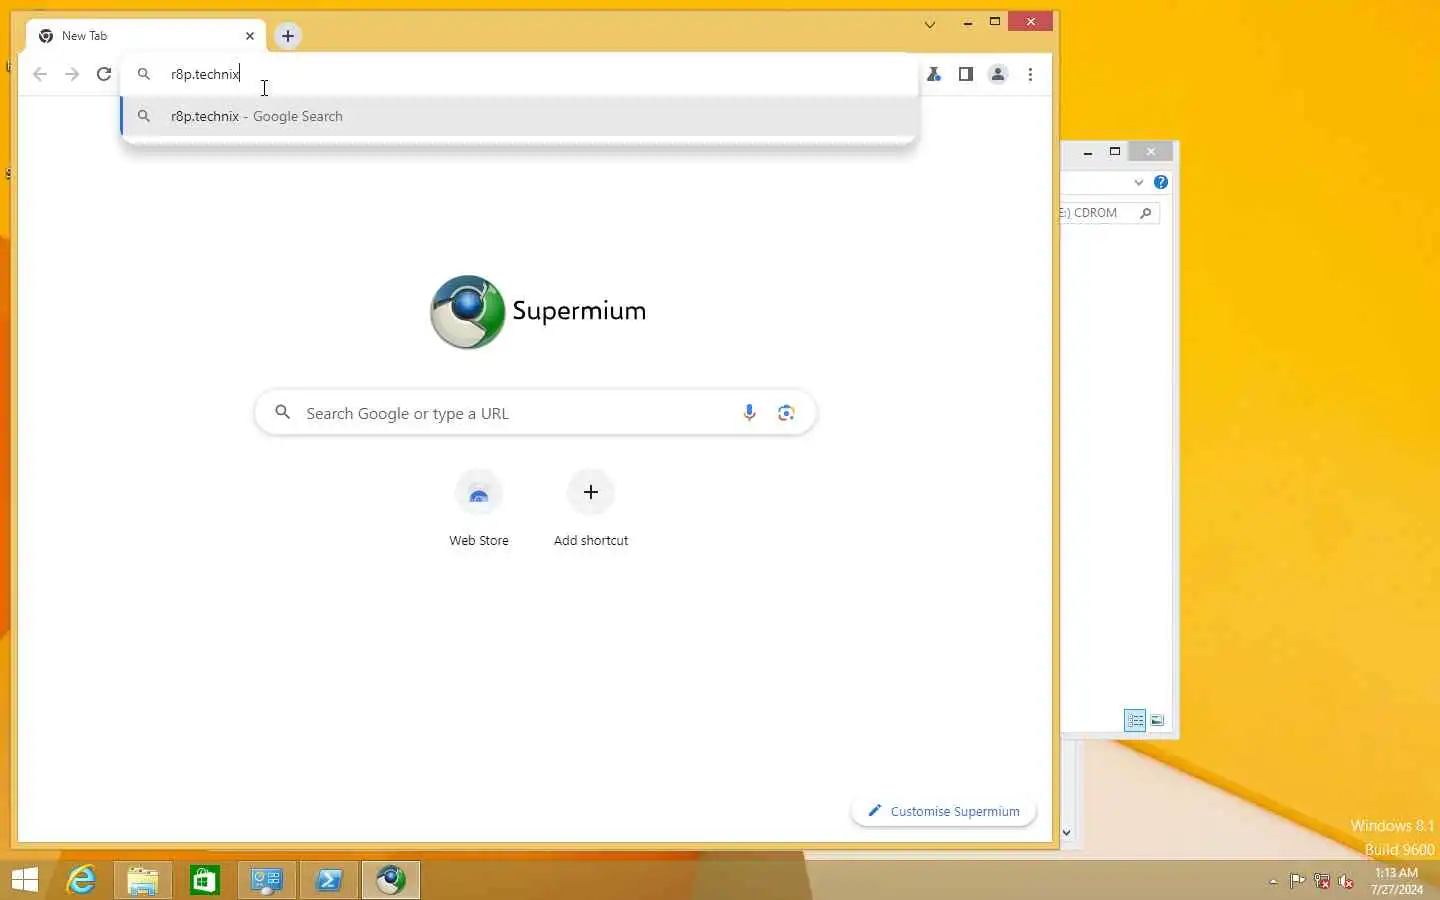Image resolution: width=1440 pixels, height=900 pixels.
Task: Close the New Tab tab
Action: click(x=250, y=36)
